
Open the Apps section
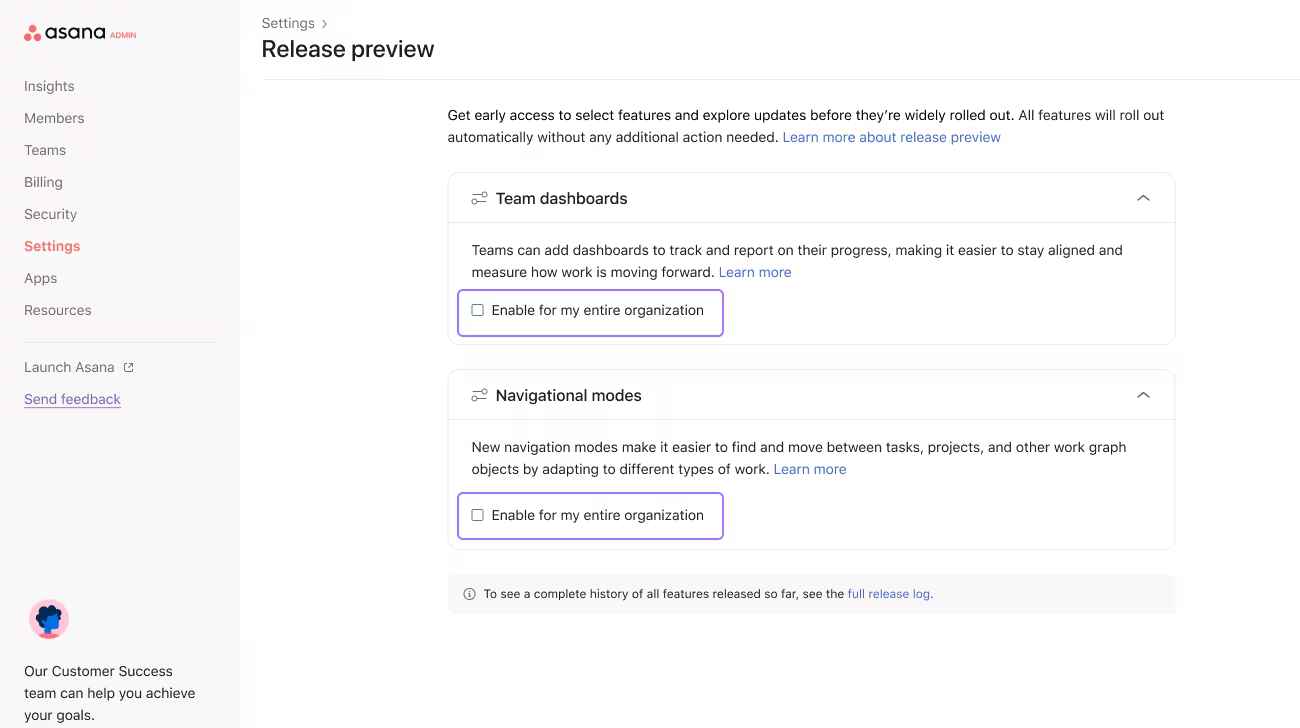pyautogui.click(x=40, y=278)
